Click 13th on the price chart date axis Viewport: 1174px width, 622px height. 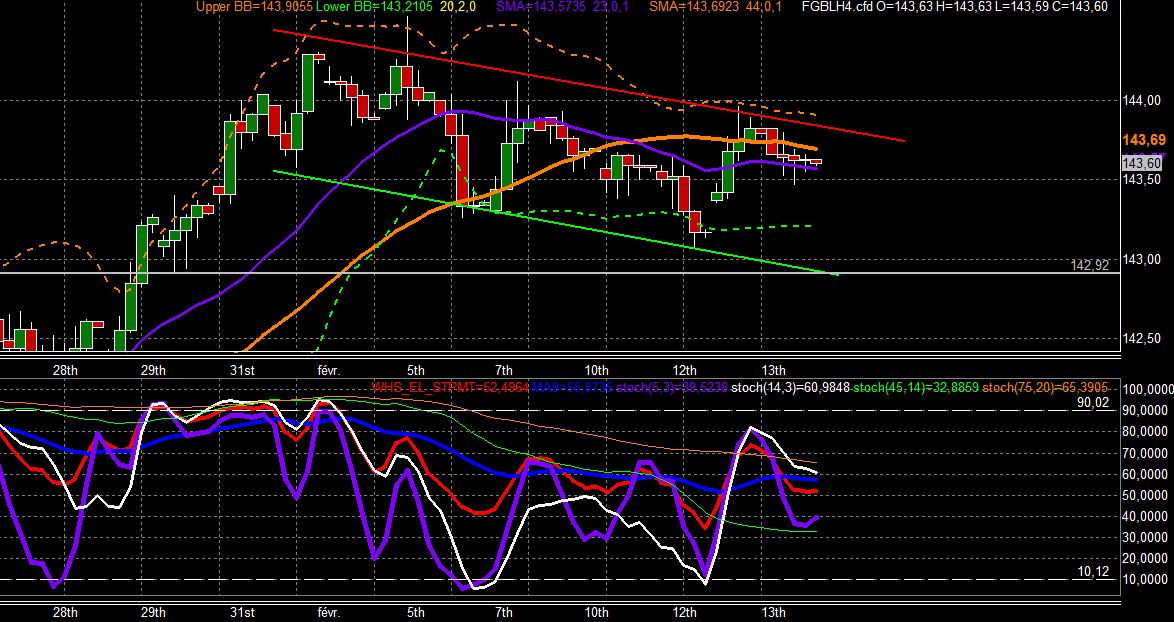point(773,371)
